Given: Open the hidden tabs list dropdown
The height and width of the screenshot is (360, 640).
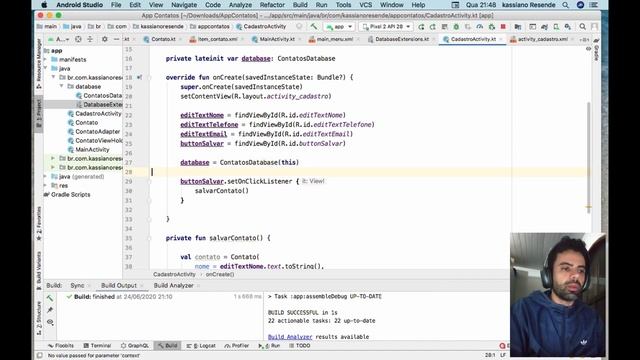Looking at the screenshot, I should click(584, 40).
